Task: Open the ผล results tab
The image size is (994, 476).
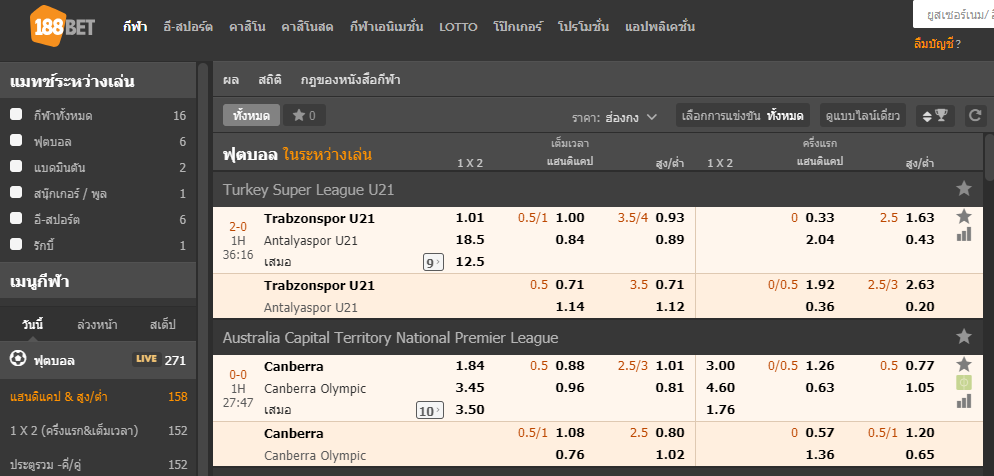Action: coord(231,80)
